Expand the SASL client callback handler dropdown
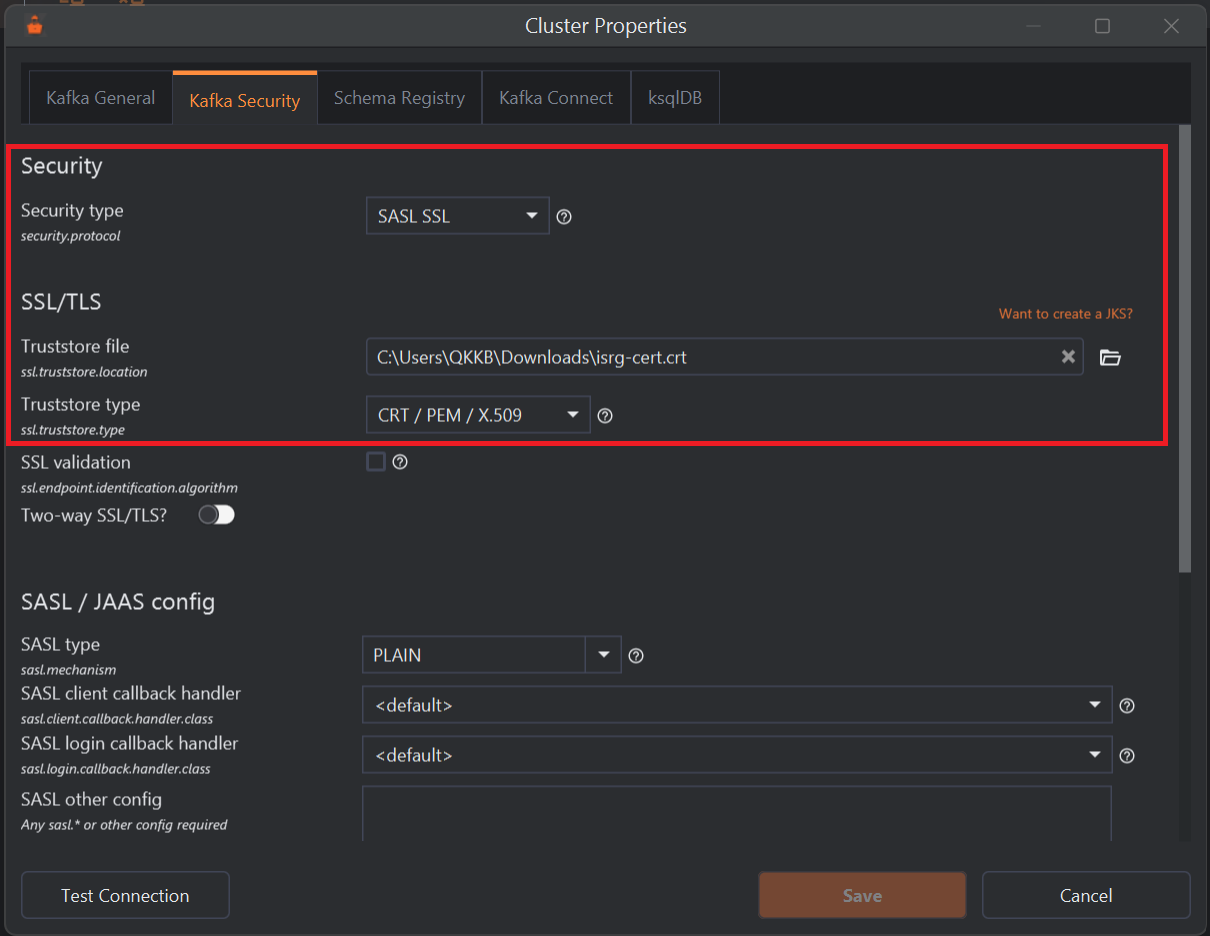This screenshot has width=1210, height=936. coord(737,705)
